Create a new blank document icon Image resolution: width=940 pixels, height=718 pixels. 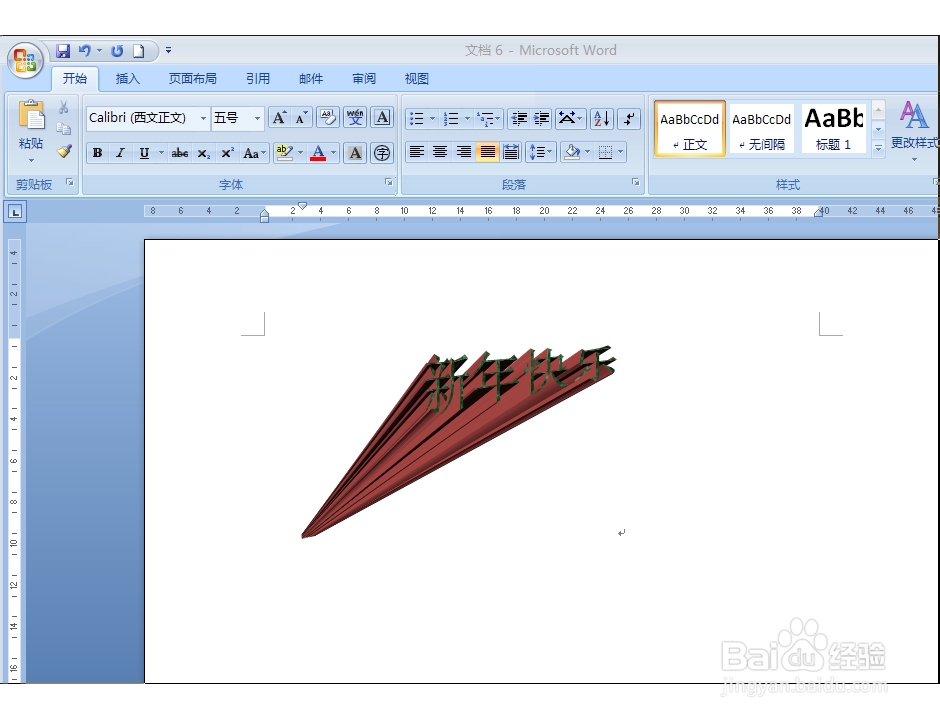coord(138,51)
